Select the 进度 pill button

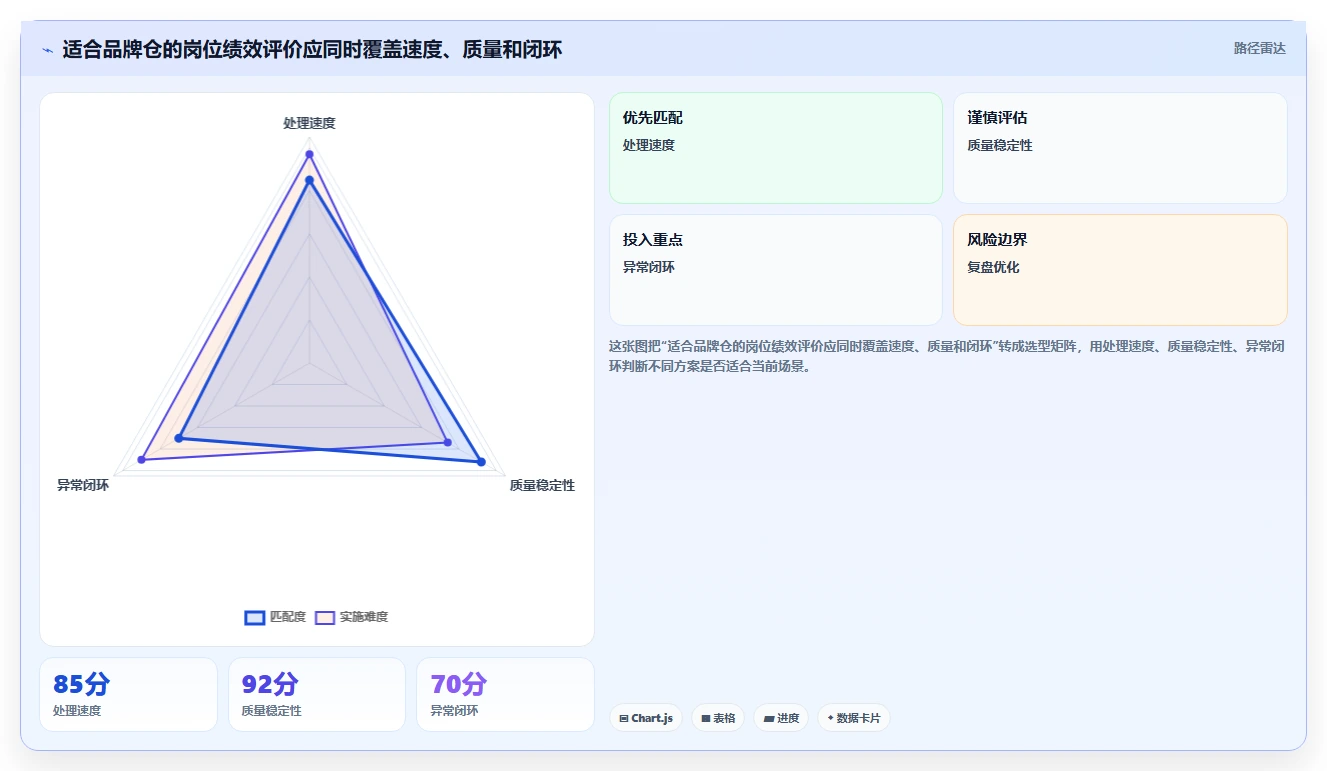781,718
